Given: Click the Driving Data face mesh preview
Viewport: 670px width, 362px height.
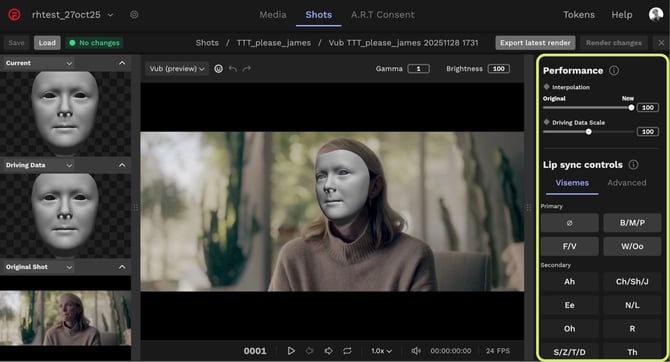Looking at the screenshot, I should 65,215.
